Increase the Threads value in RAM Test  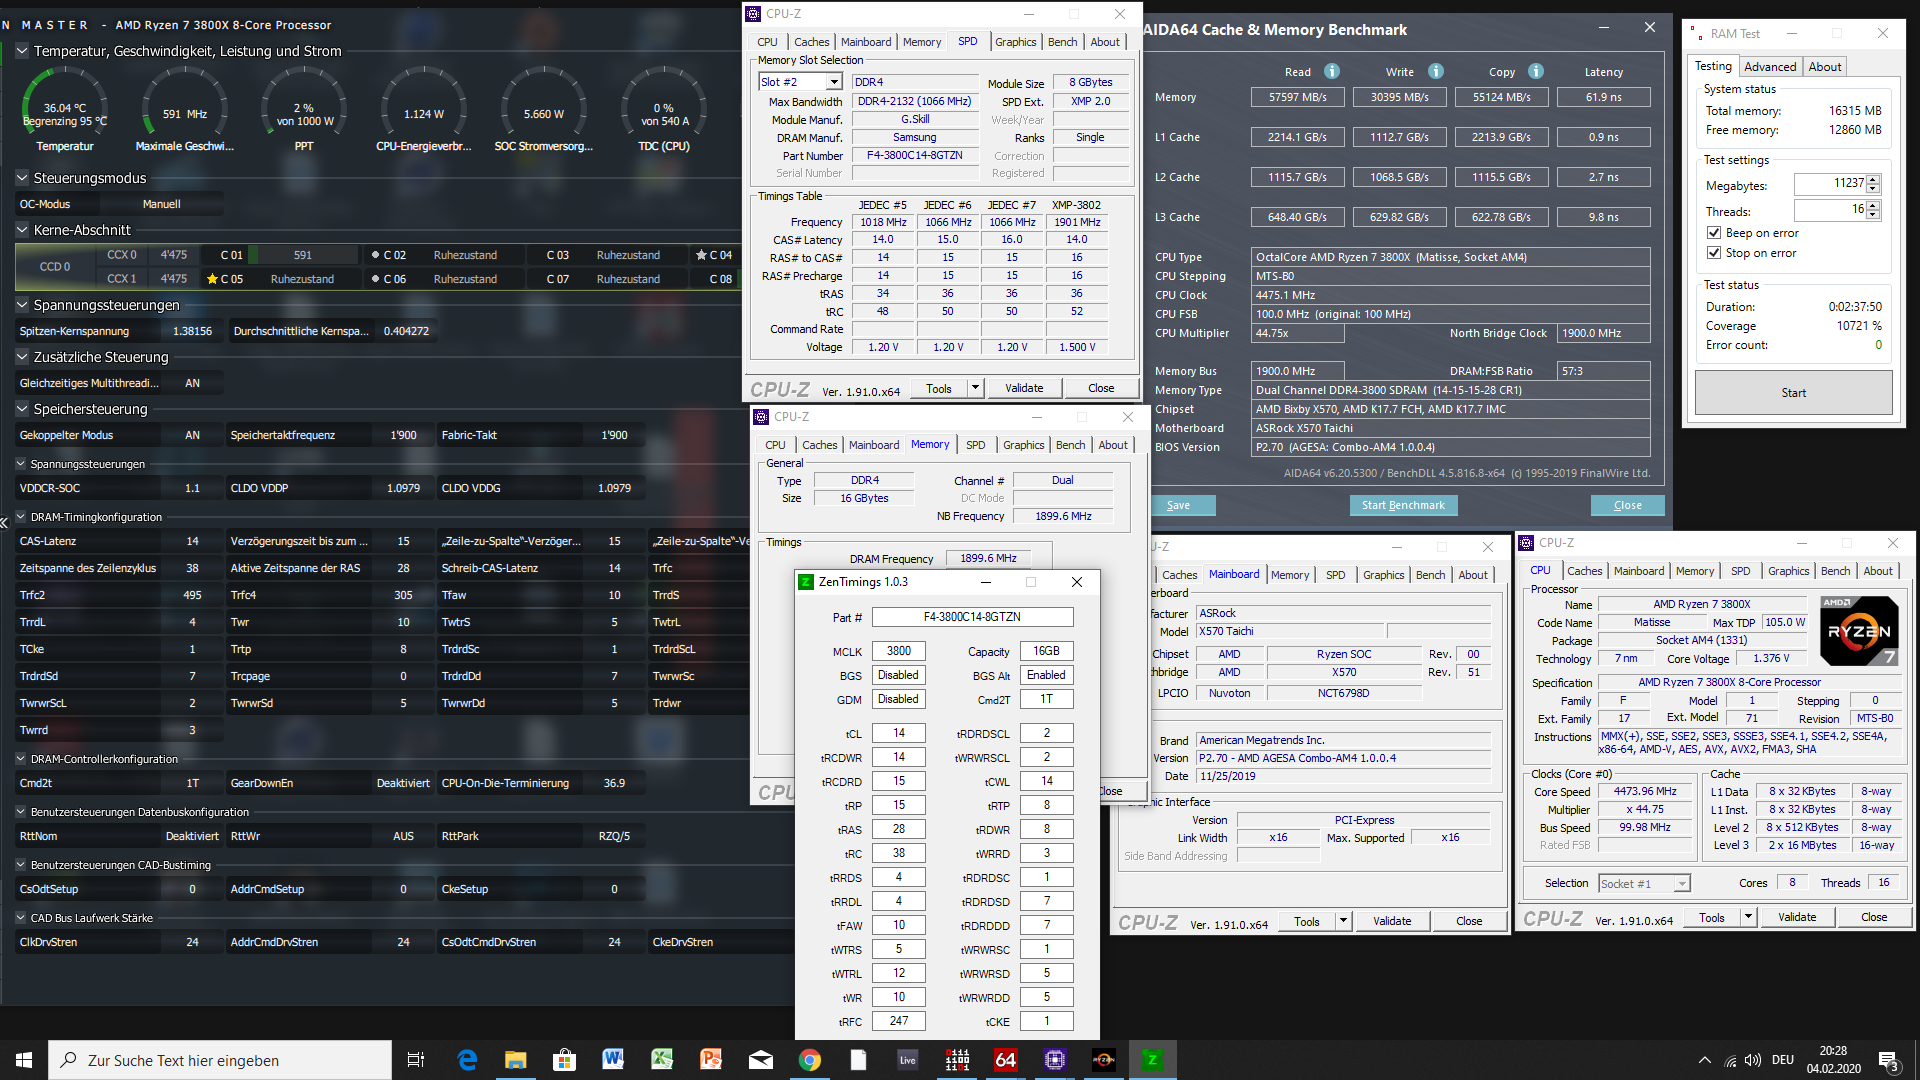(1874, 205)
